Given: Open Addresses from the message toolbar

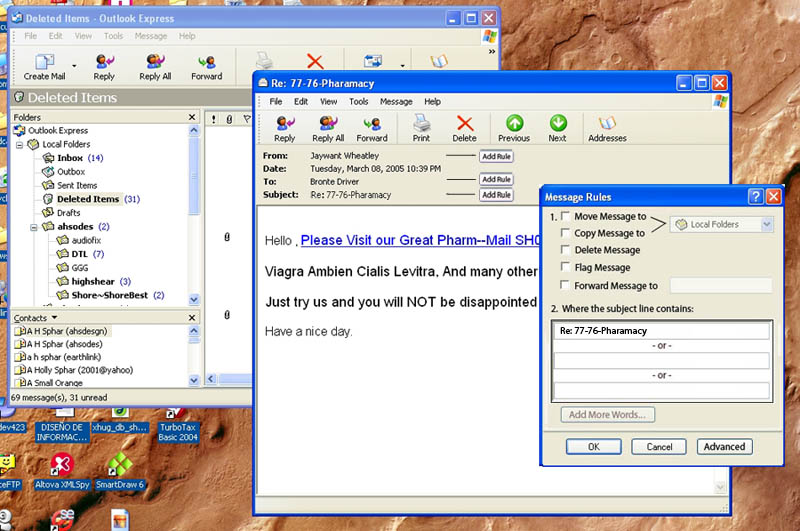Looking at the screenshot, I should (x=607, y=129).
